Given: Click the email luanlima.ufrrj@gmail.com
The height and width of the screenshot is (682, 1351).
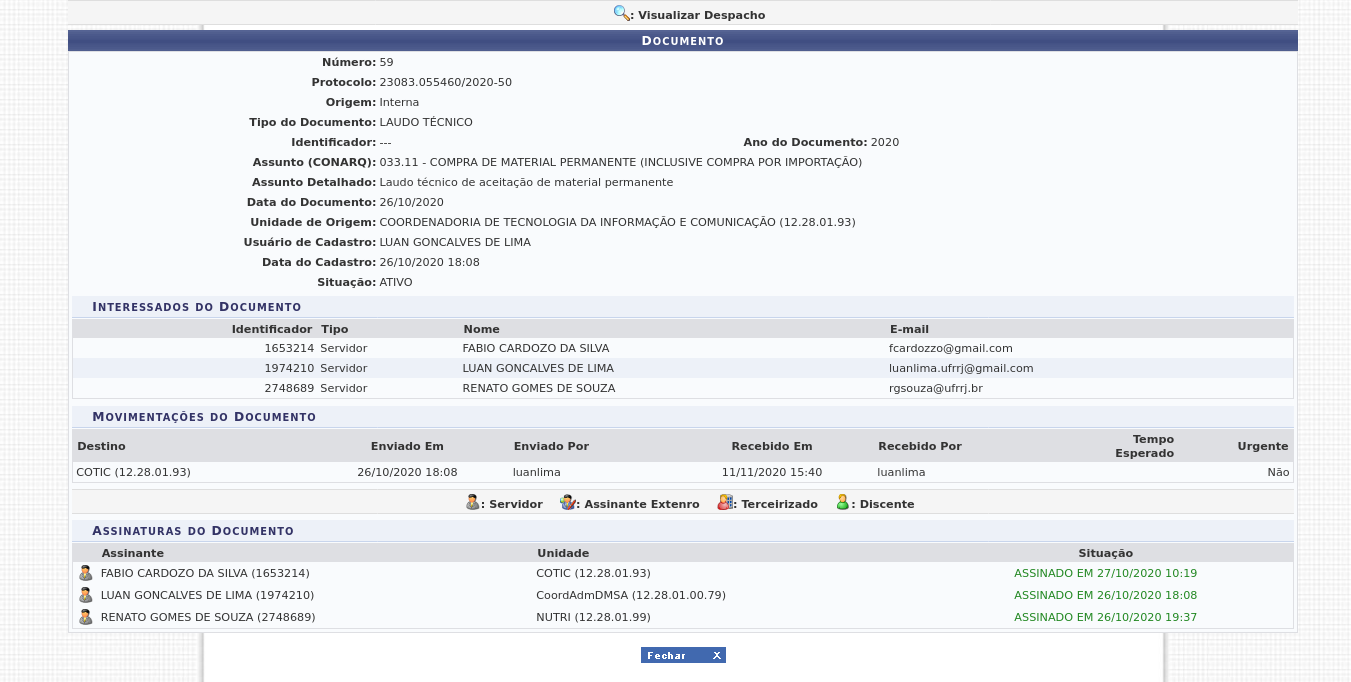Looking at the screenshot, I should (960, 369).
